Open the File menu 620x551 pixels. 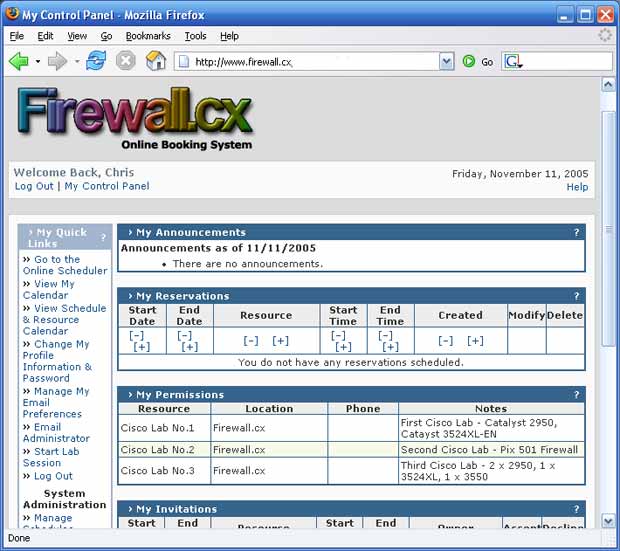[x=17, y=36]
